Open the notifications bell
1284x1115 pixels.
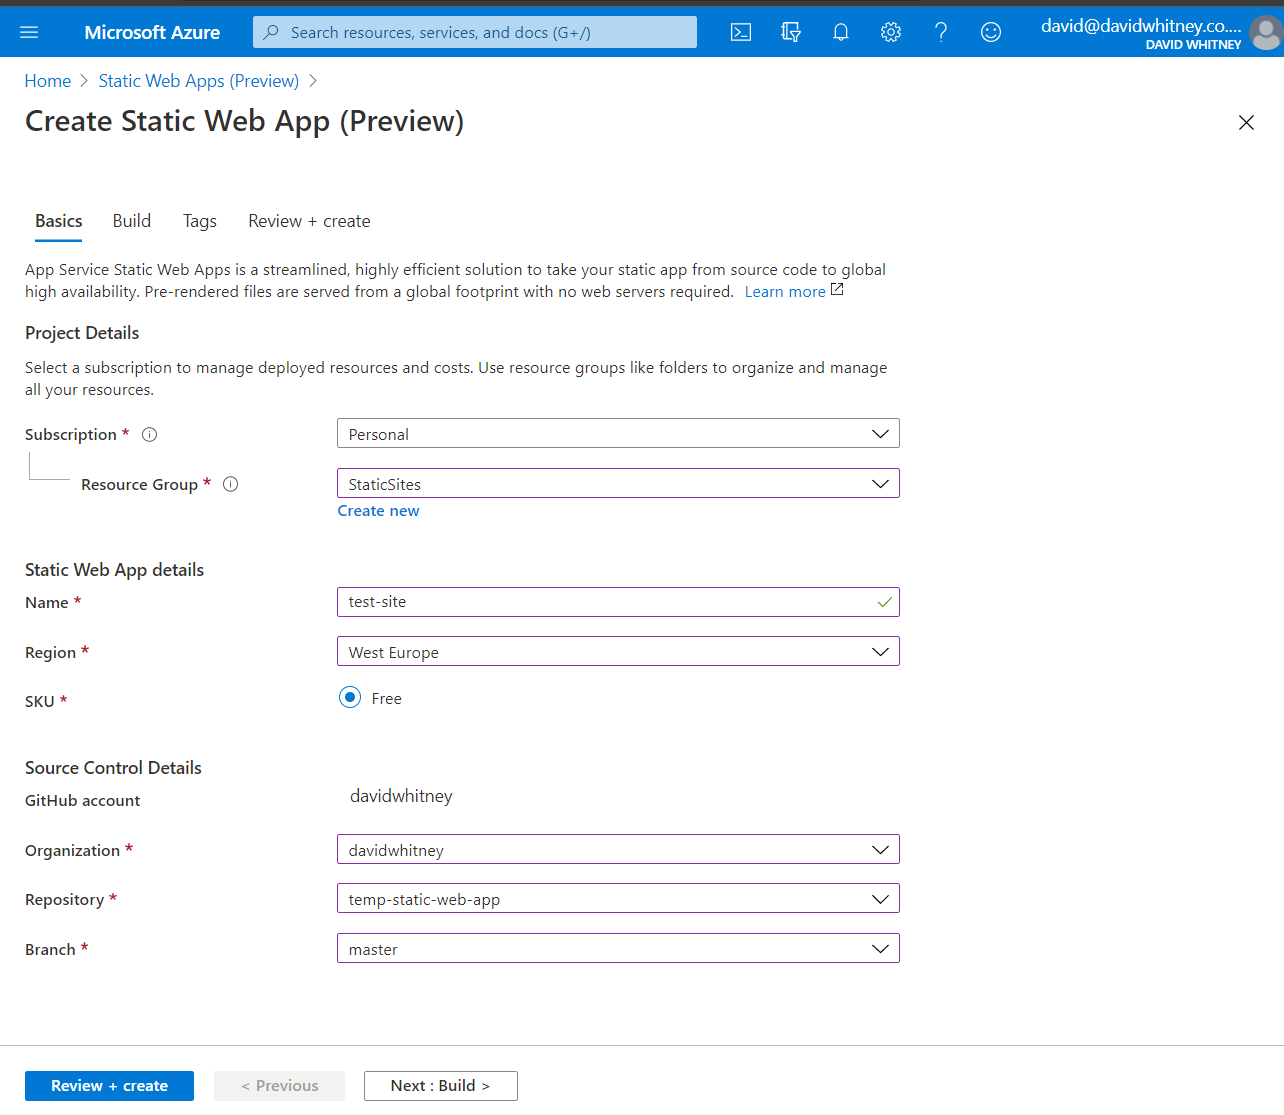coord(841,32)
